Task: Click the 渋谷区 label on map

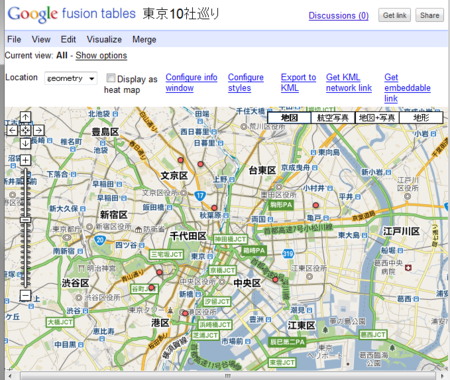Action: (75, 283)
